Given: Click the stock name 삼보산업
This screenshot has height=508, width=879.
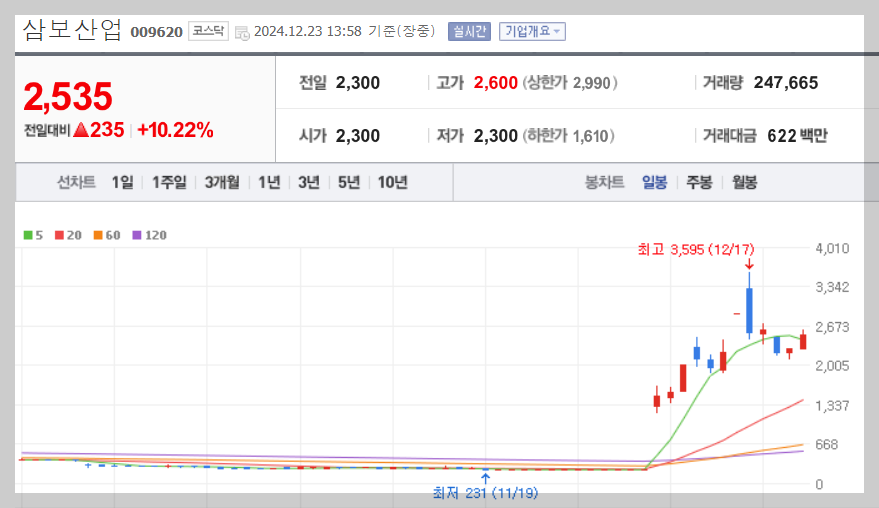Looking at the screenshot, I should pos(72,30).
